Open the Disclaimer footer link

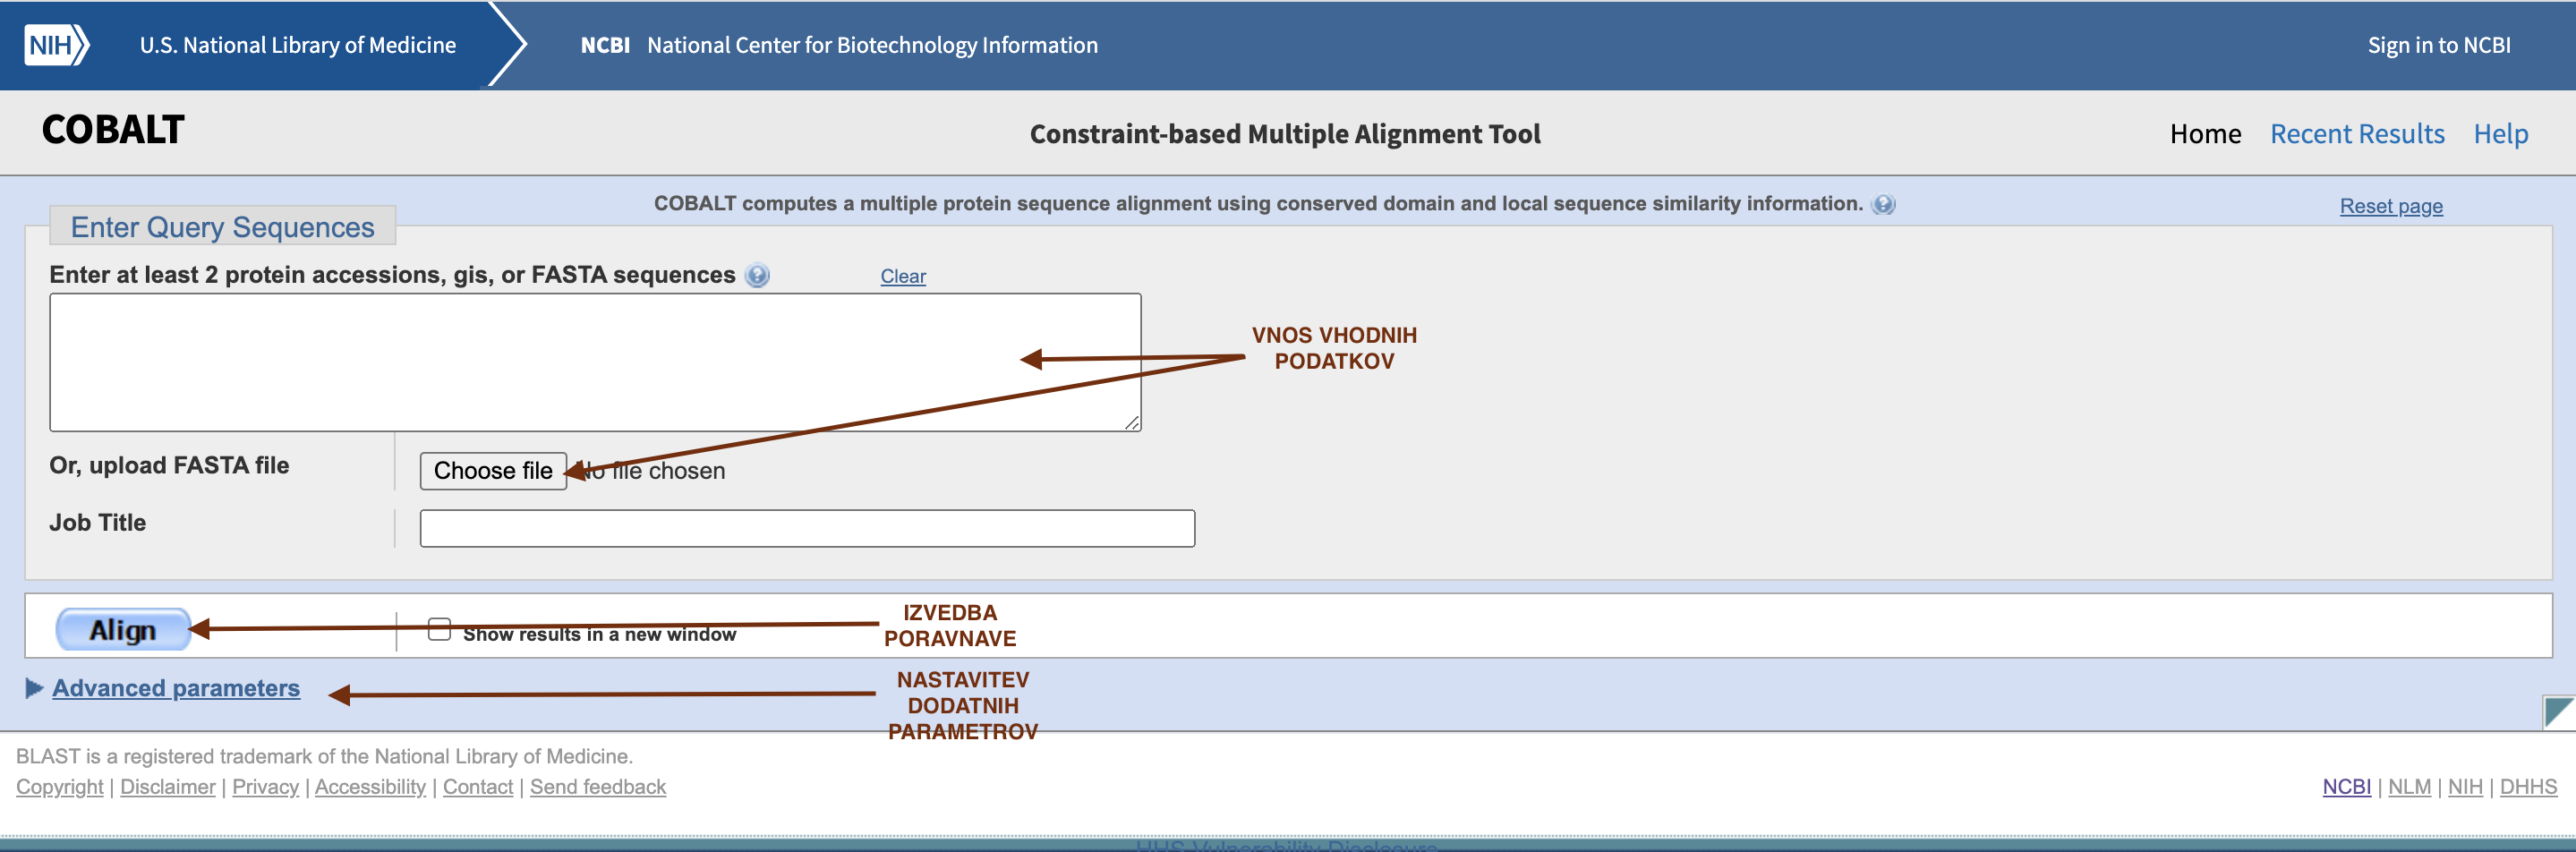coord(168,787)
